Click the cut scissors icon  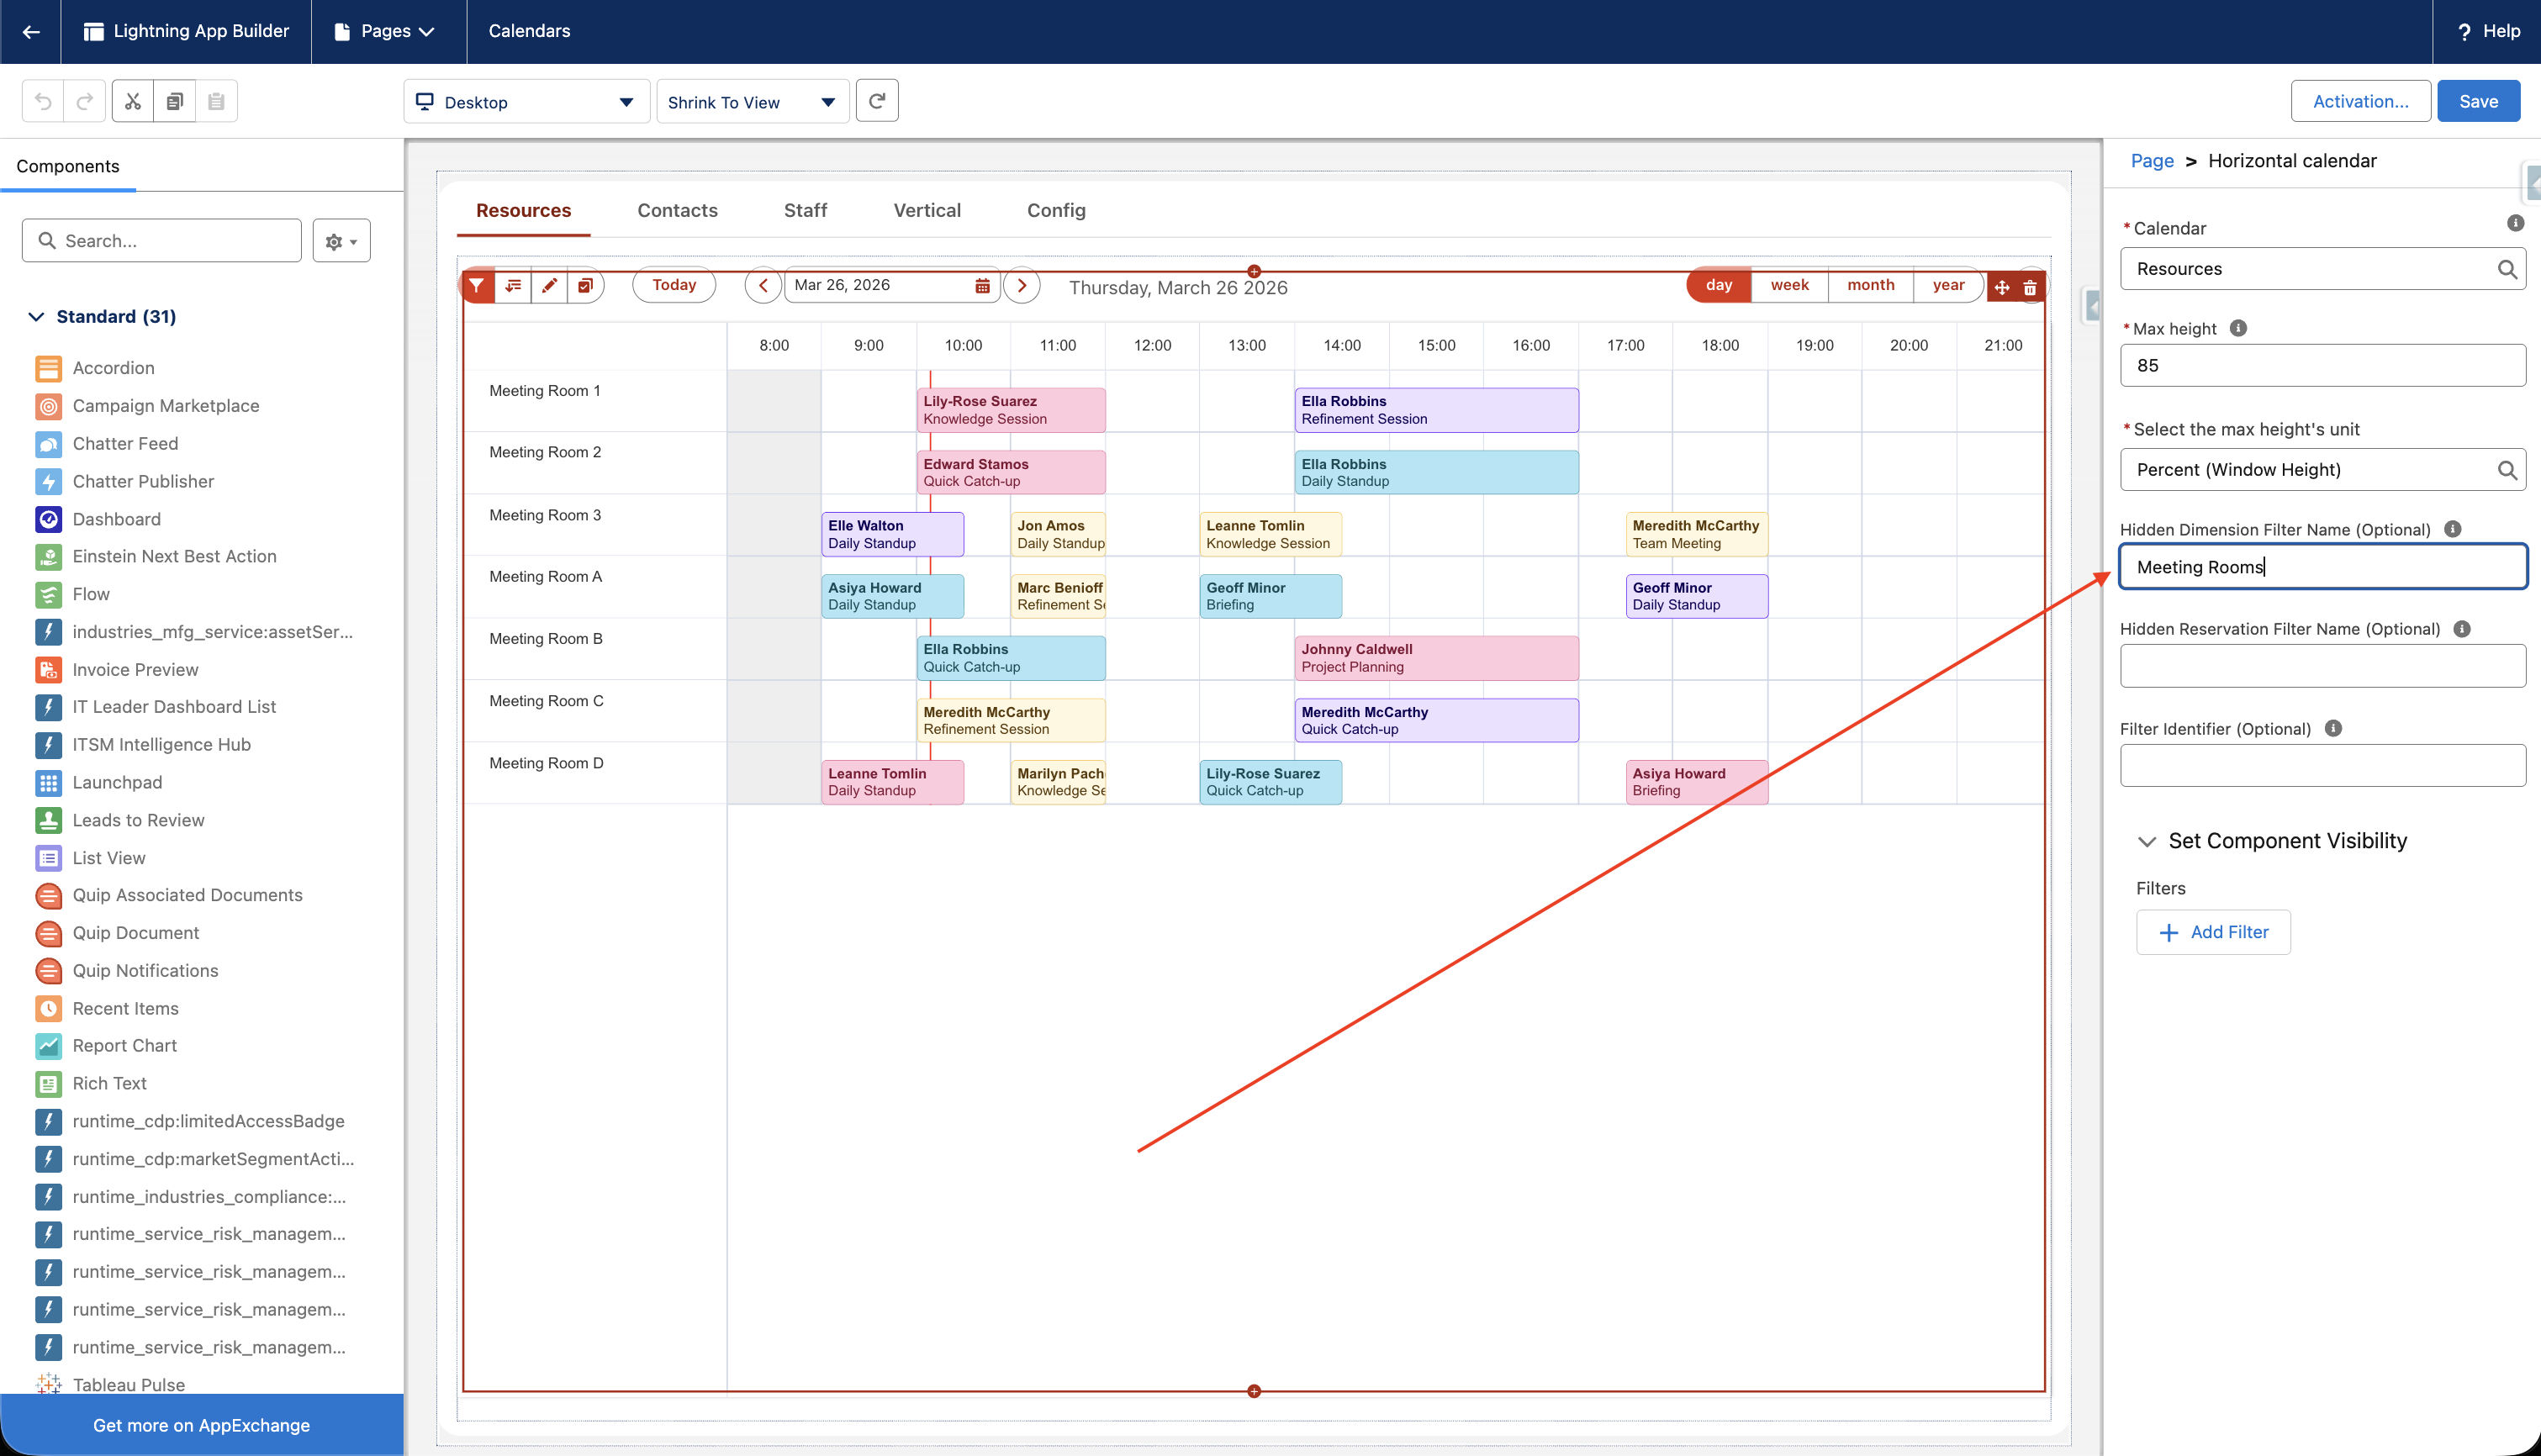(133, 101)
